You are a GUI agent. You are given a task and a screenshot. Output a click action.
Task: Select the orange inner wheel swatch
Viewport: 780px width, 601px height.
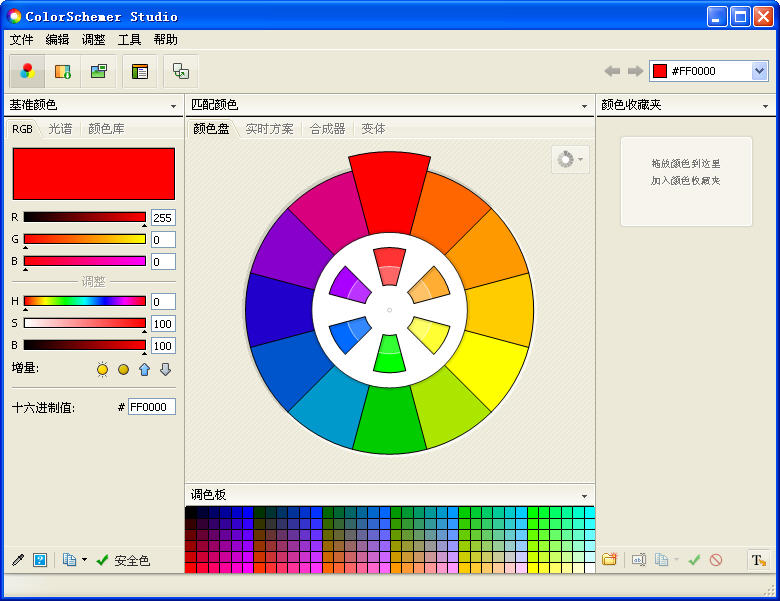(x=429, y=286)
